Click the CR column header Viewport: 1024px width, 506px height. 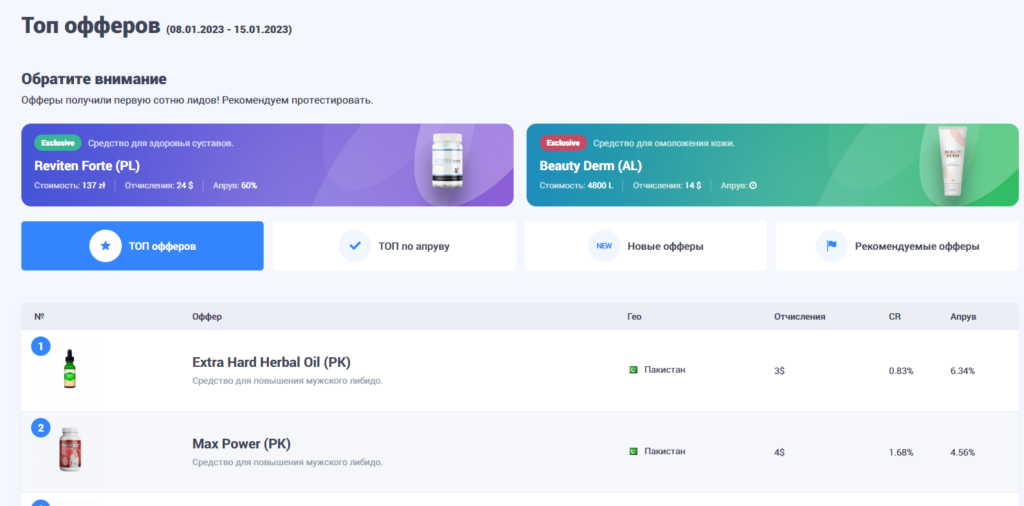point(895,317)
